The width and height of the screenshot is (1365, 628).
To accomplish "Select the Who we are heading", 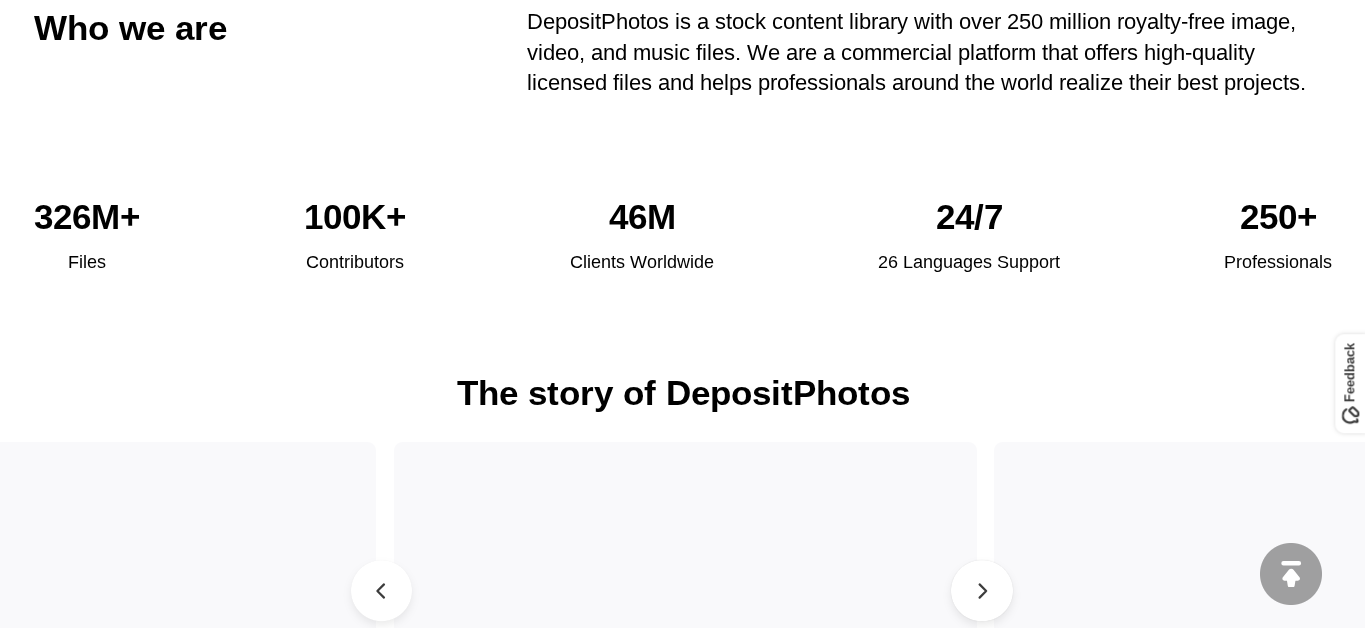I will click(130, 28).
